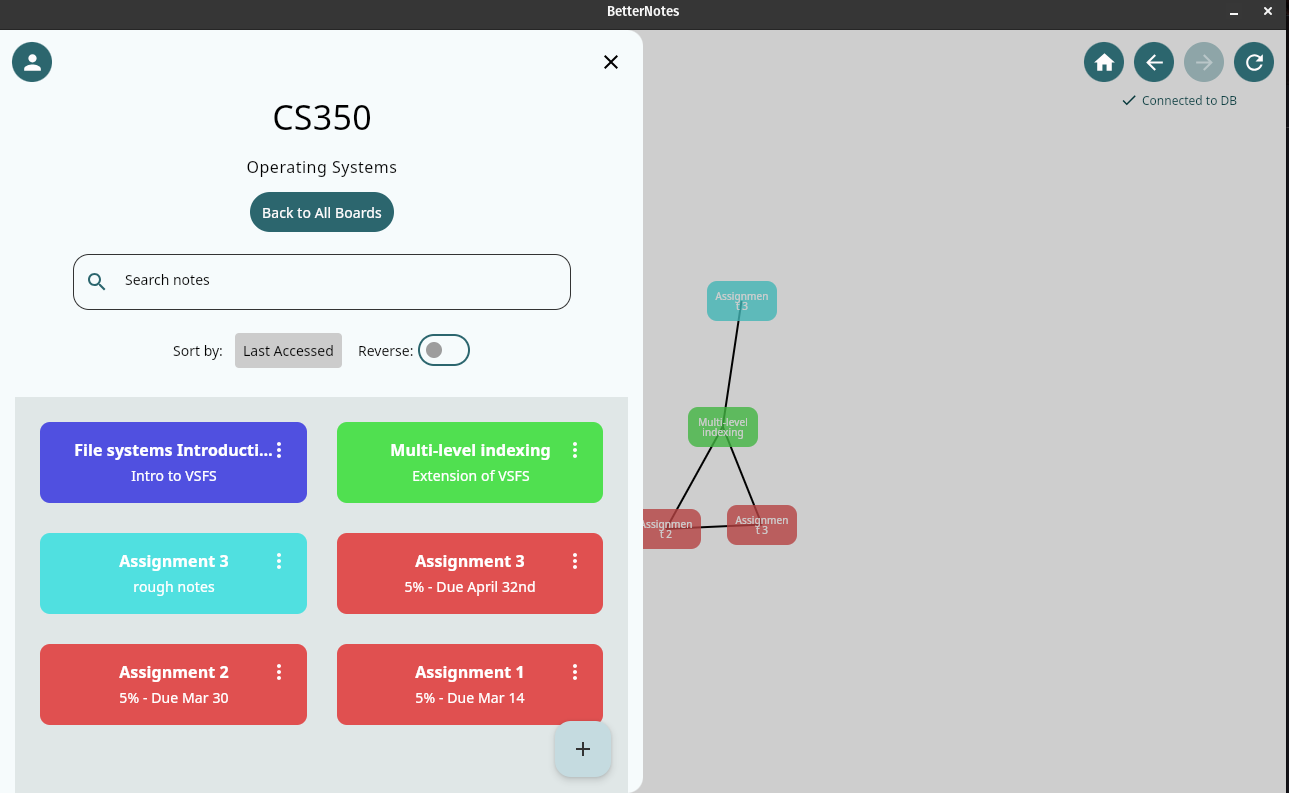
Task: Open the Last Accessed sort dropdown
Action: tap(288, 351)
